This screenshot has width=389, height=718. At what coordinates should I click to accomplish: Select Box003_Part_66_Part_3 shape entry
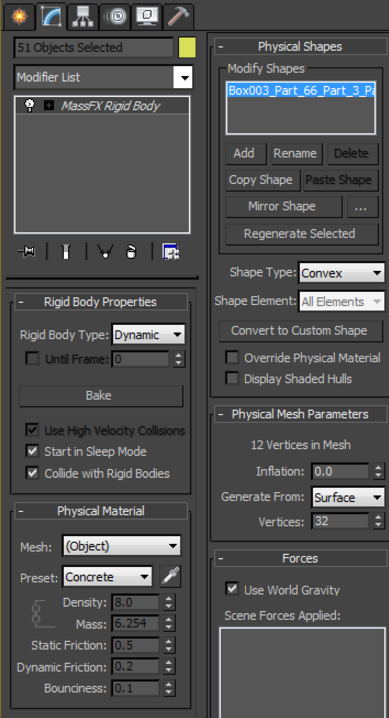click(301, 90)
